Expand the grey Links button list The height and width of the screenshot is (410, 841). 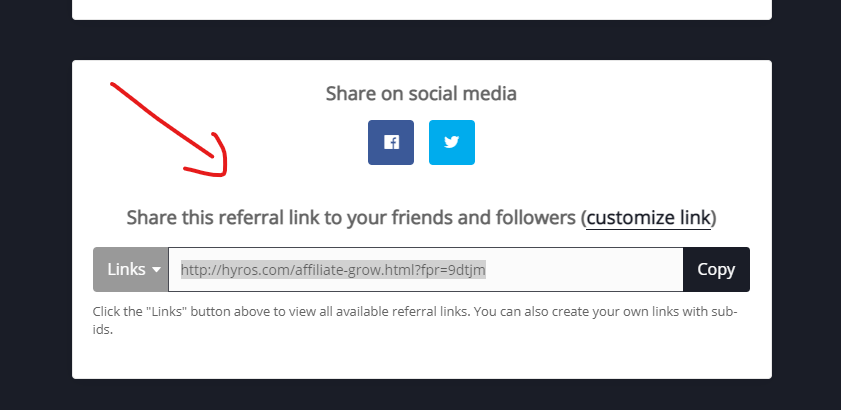[131, 269]
